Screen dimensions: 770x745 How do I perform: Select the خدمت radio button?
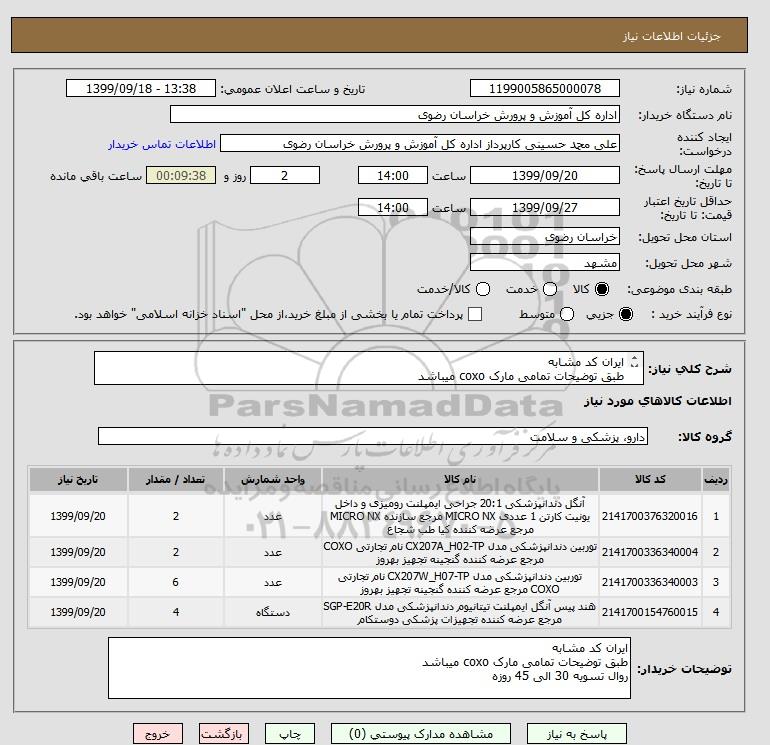pos(550,289)
